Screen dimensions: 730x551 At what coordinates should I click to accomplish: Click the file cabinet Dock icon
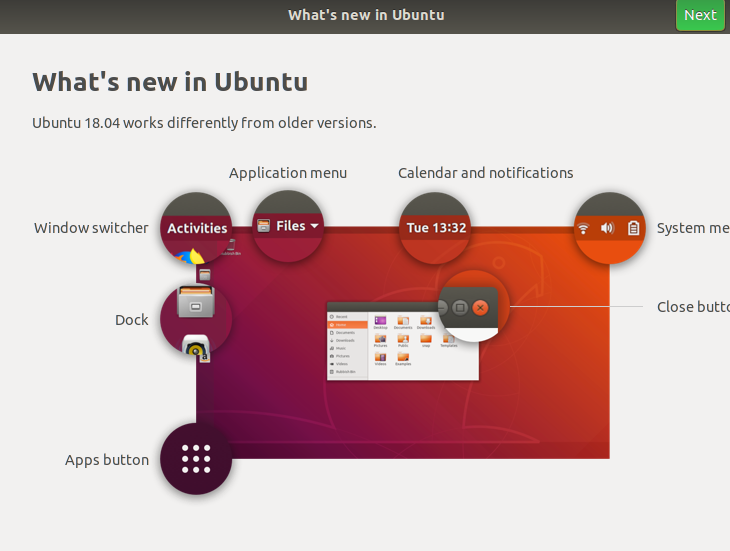point(196,302)
